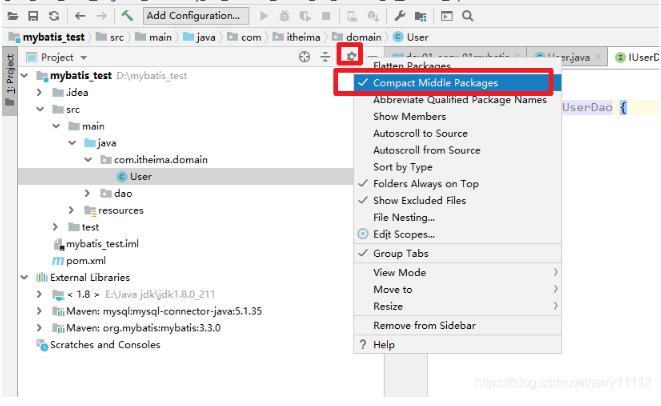
Task: Click the Synchronize refresh toolbar icon
Action: (x=54, y=16)
